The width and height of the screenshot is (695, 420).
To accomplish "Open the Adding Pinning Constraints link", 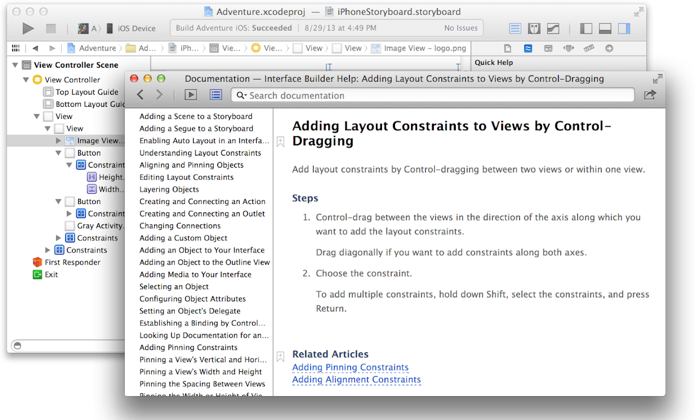I will [350, 367].
